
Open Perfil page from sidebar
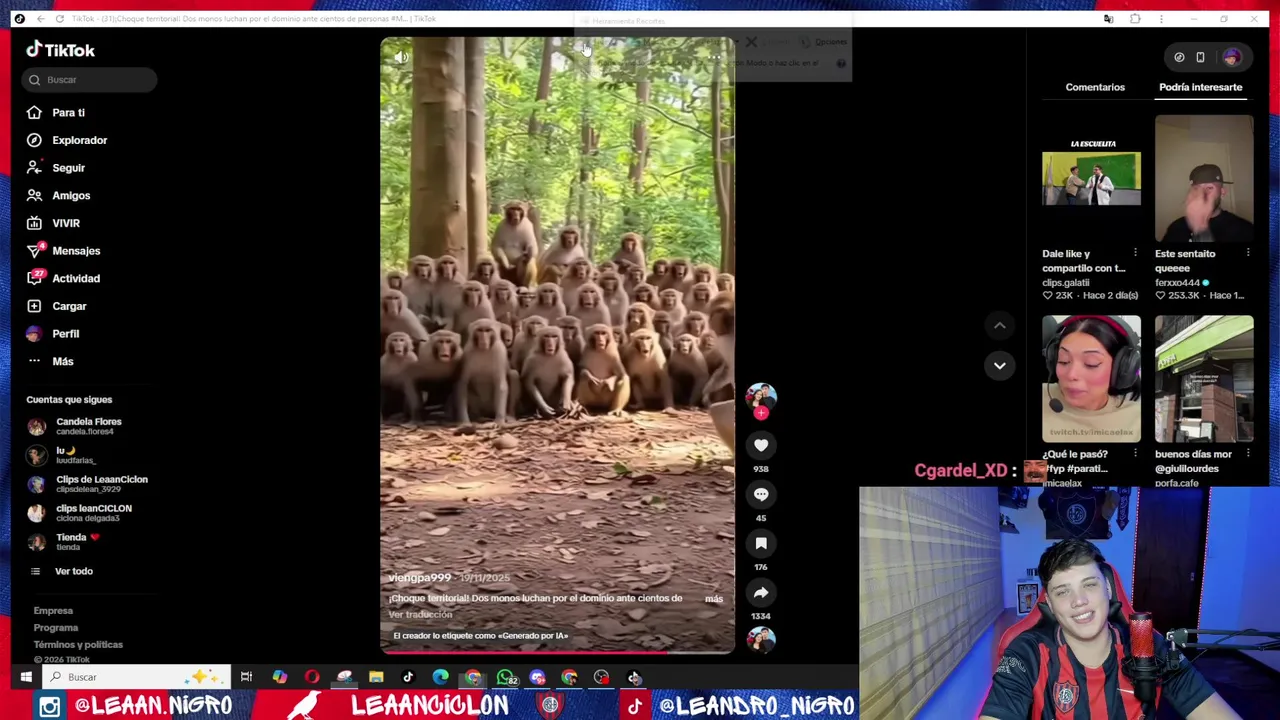[x=53, y=334]
